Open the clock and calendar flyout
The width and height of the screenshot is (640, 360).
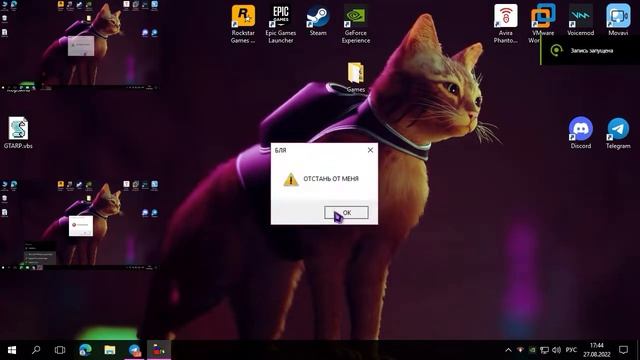(597, 350)
